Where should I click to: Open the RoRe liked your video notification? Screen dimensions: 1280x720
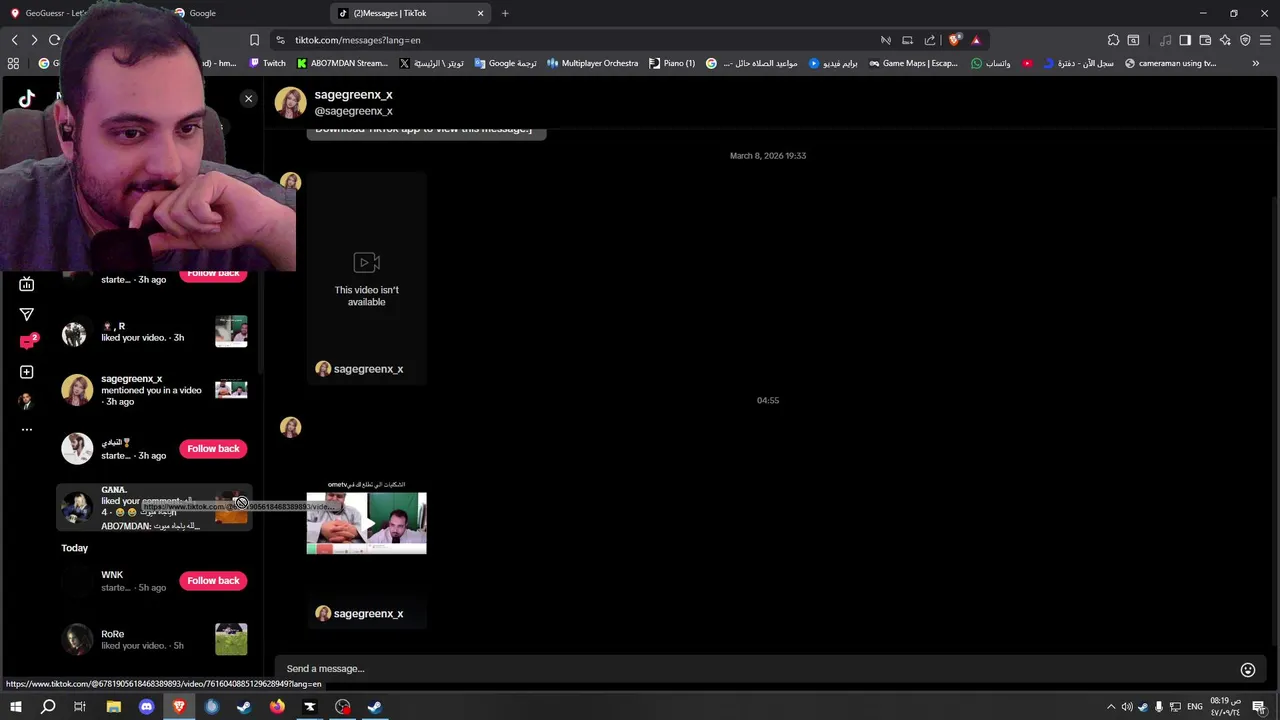coord(155,640)
